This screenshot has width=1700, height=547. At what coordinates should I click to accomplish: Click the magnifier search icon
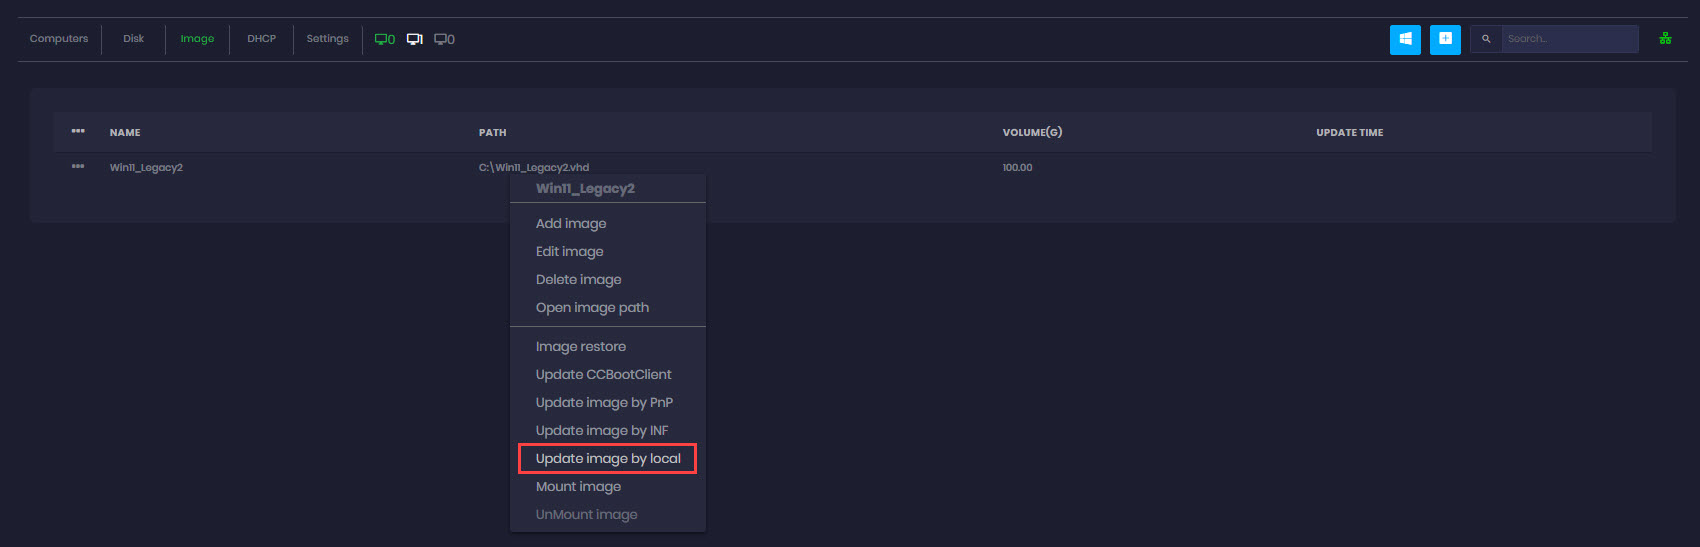click(x=1486, y=39)
